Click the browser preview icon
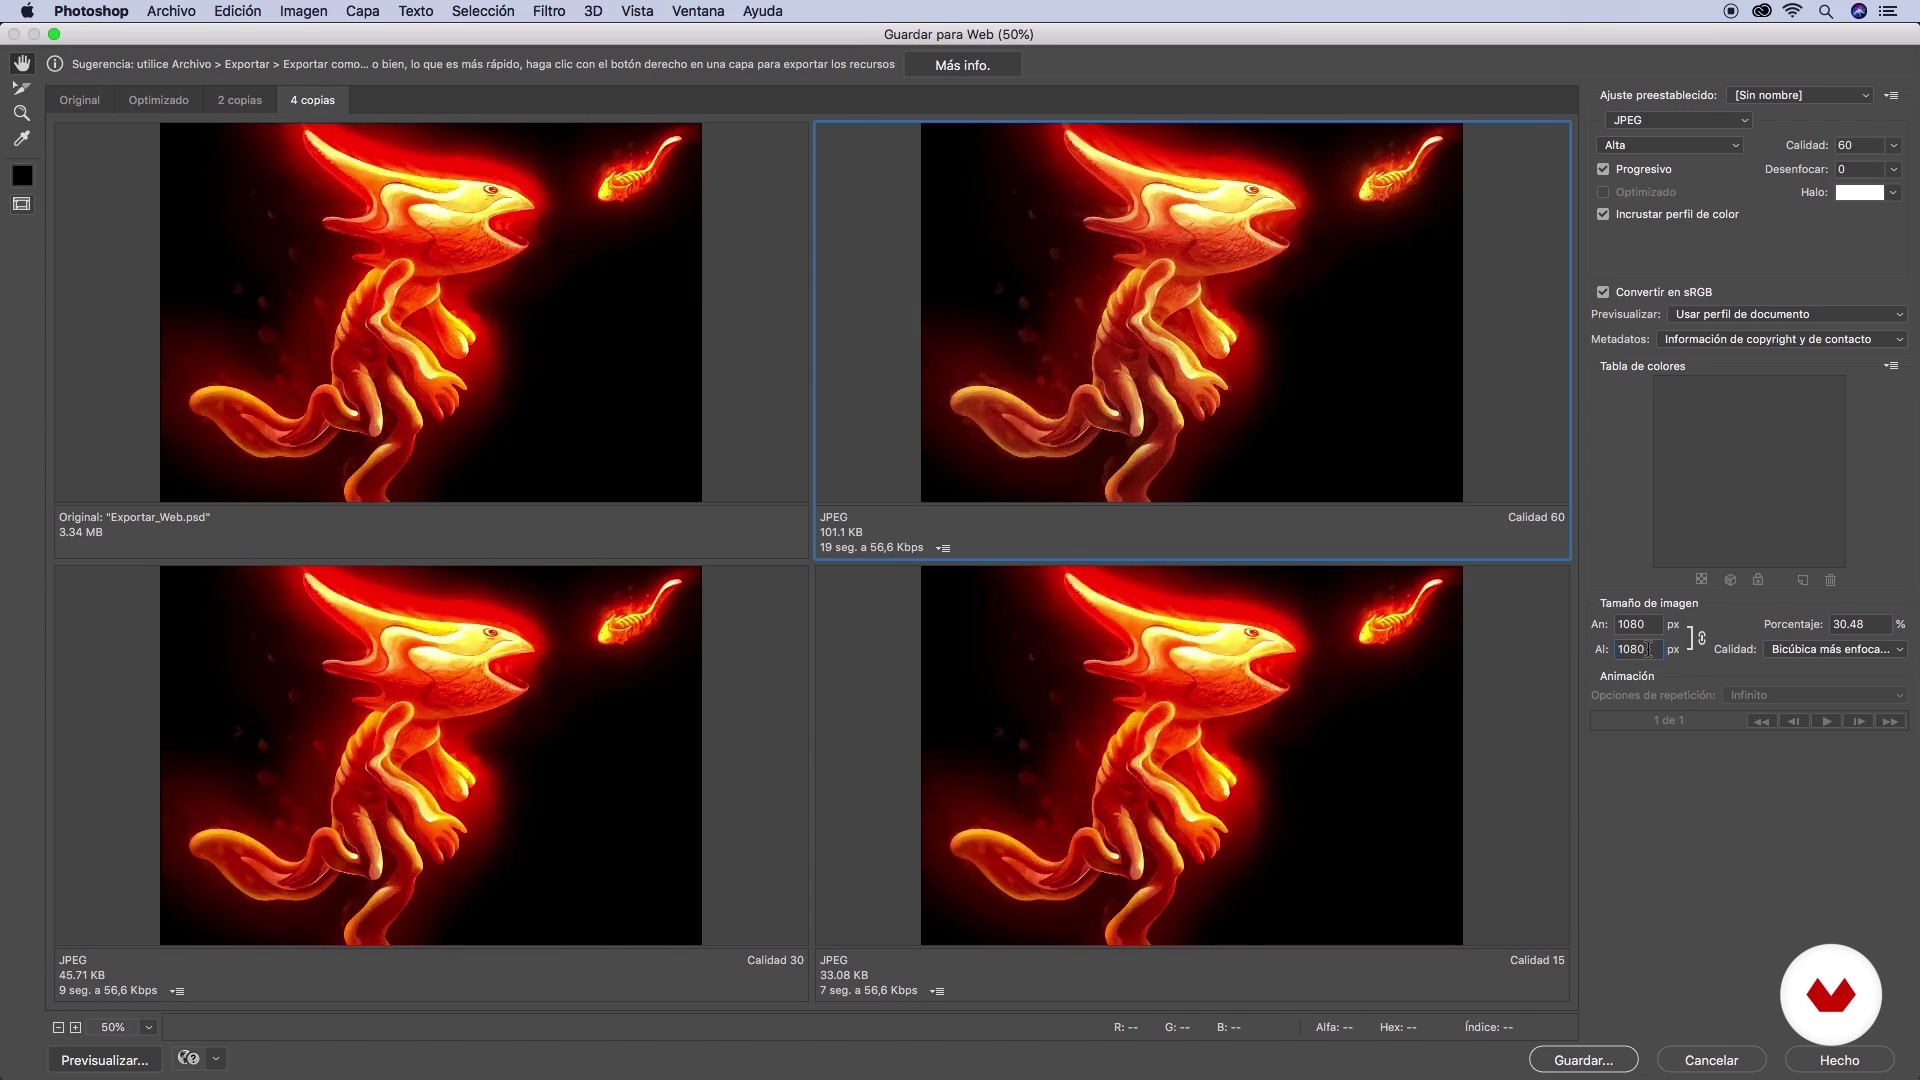The width and height of the screenshot is (1920, 1080). pos(188,1059)
